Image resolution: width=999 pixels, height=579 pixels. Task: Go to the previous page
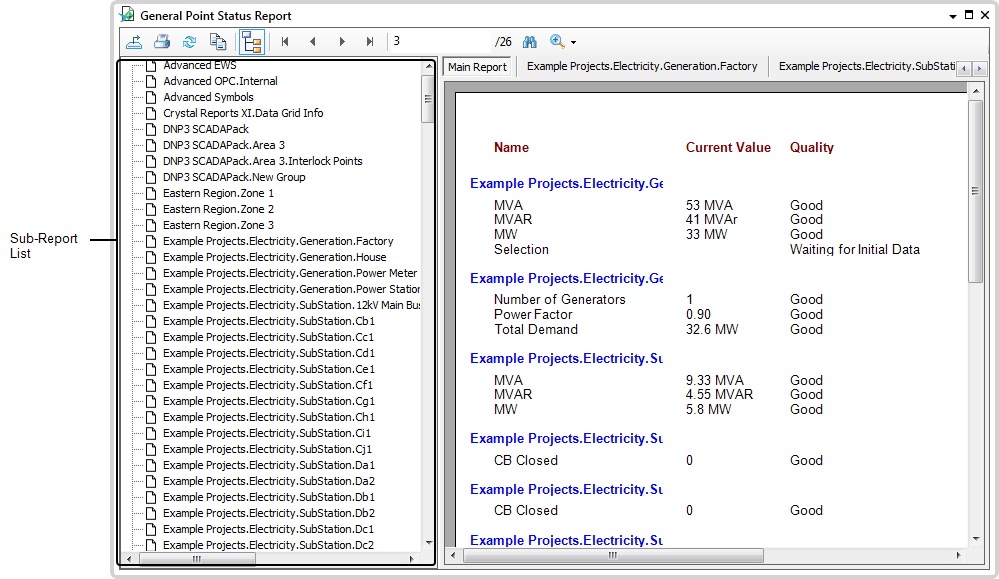[313, 42]
